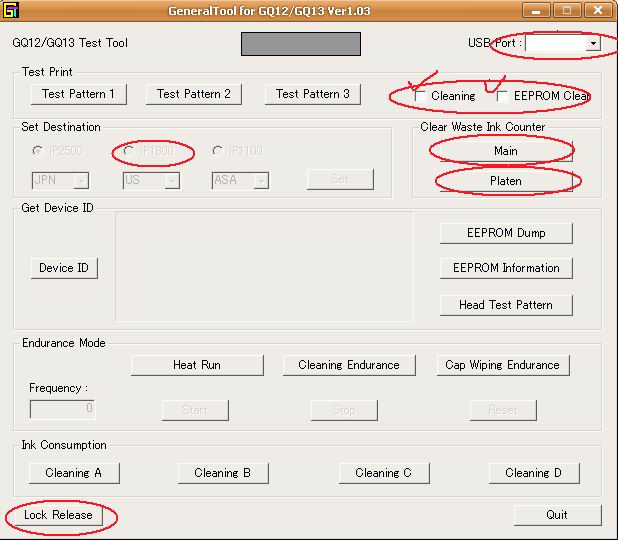Click the endurance Start button

point(195,410)
